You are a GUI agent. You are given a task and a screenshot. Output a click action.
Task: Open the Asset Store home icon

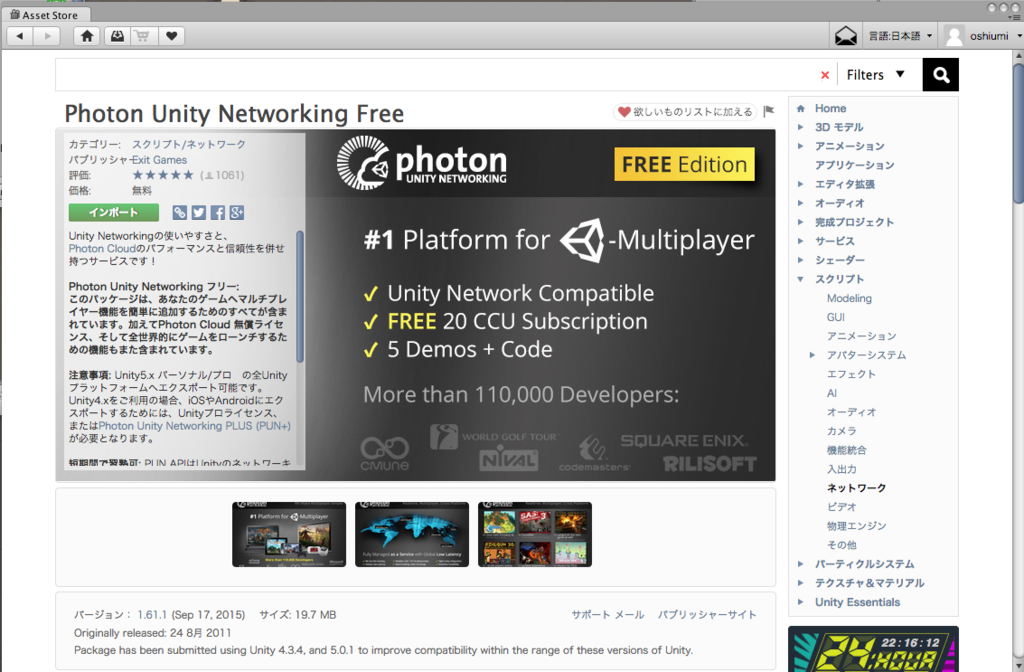[x=87, y=36]
